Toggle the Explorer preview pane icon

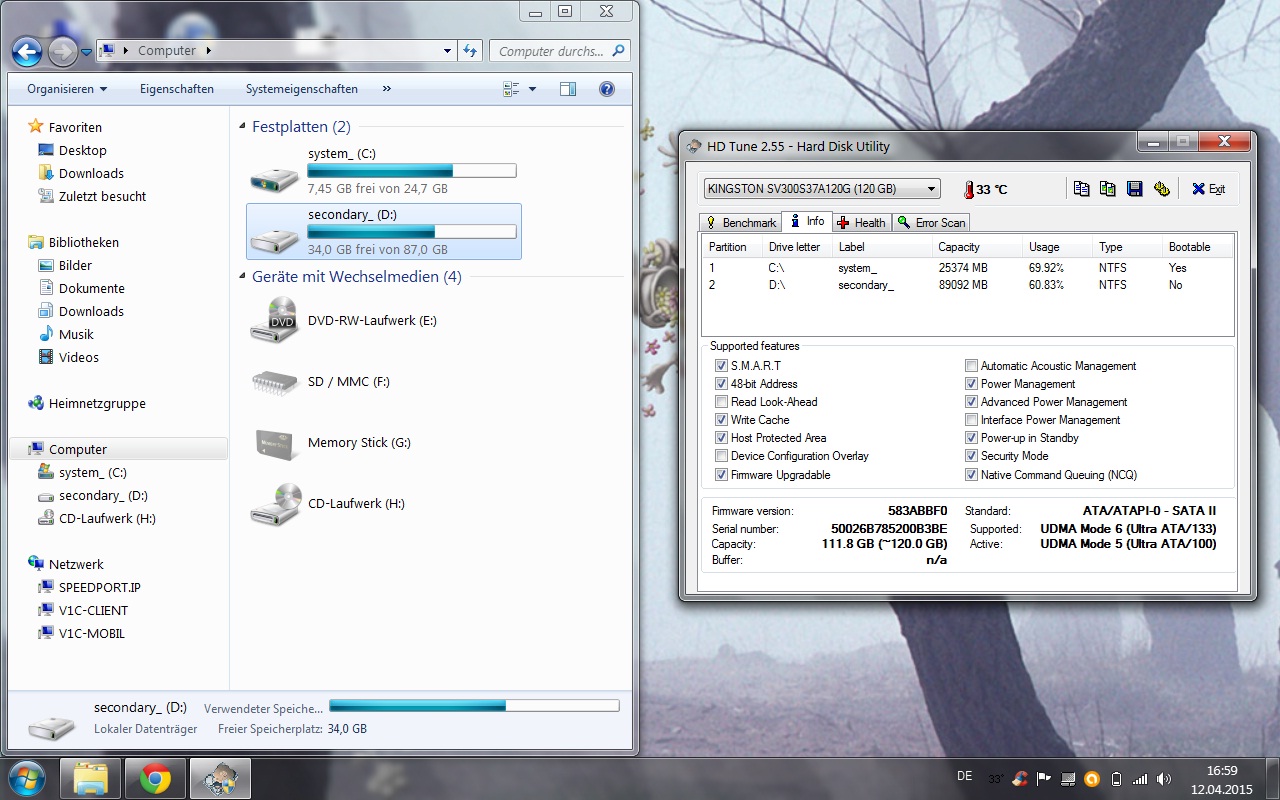568,89
